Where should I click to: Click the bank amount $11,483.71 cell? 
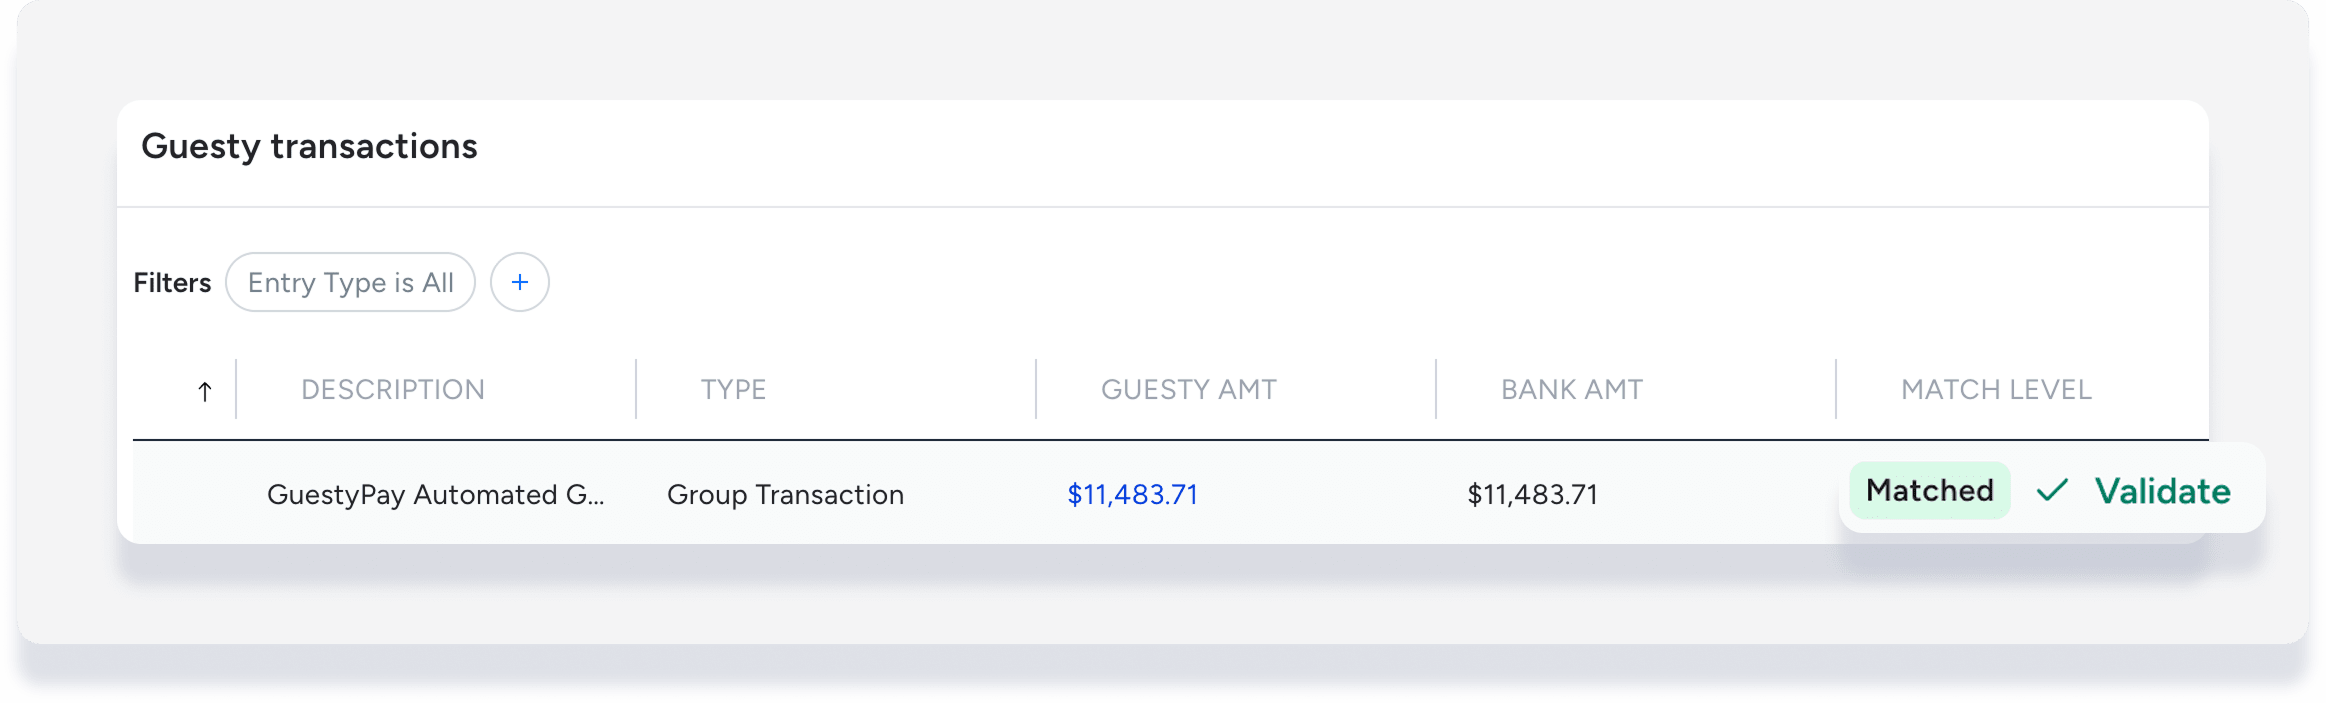(1532, 494)
